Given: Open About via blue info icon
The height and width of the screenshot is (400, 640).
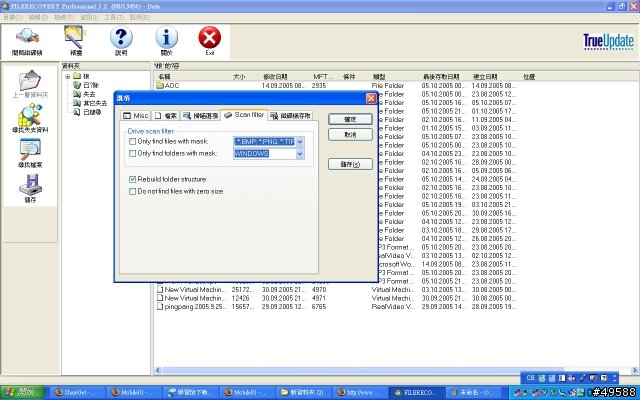Looking at the screenshot, I should pos(167,38).
